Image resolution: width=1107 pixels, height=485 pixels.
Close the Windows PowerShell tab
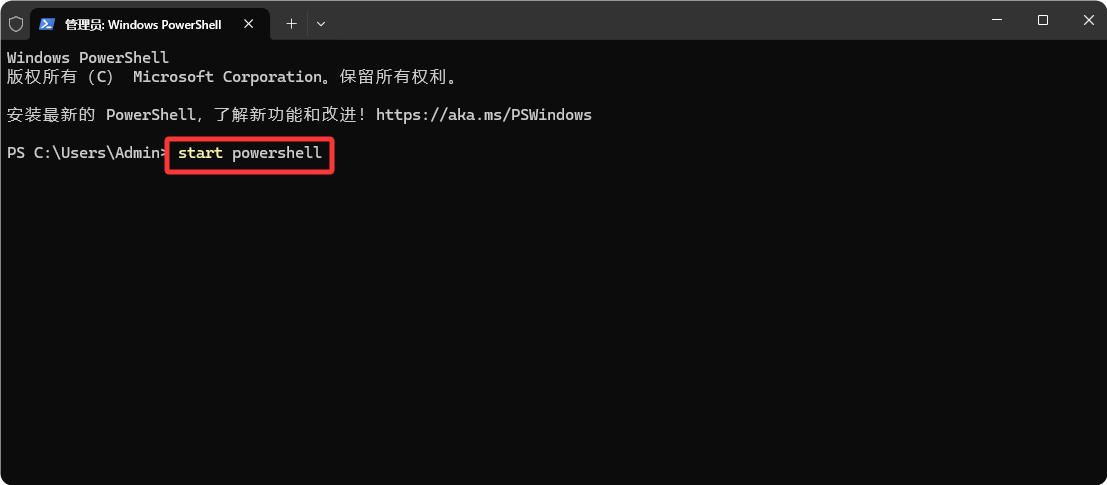(249, 24)
